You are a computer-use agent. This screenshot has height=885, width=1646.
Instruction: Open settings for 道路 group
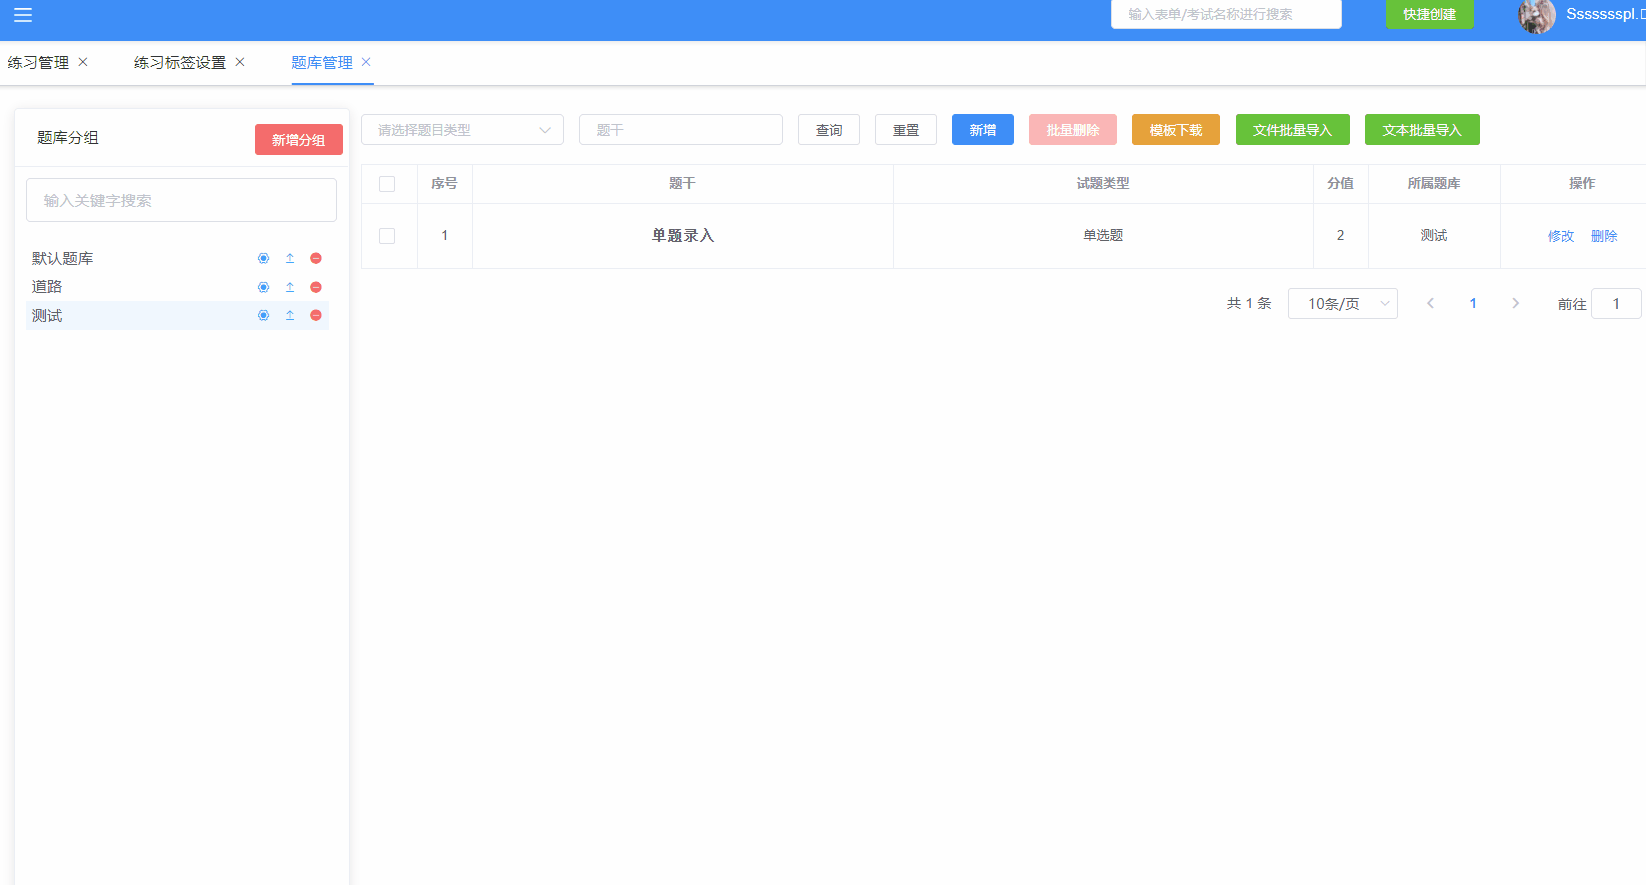pyautogui.click(x=264, y=287)
